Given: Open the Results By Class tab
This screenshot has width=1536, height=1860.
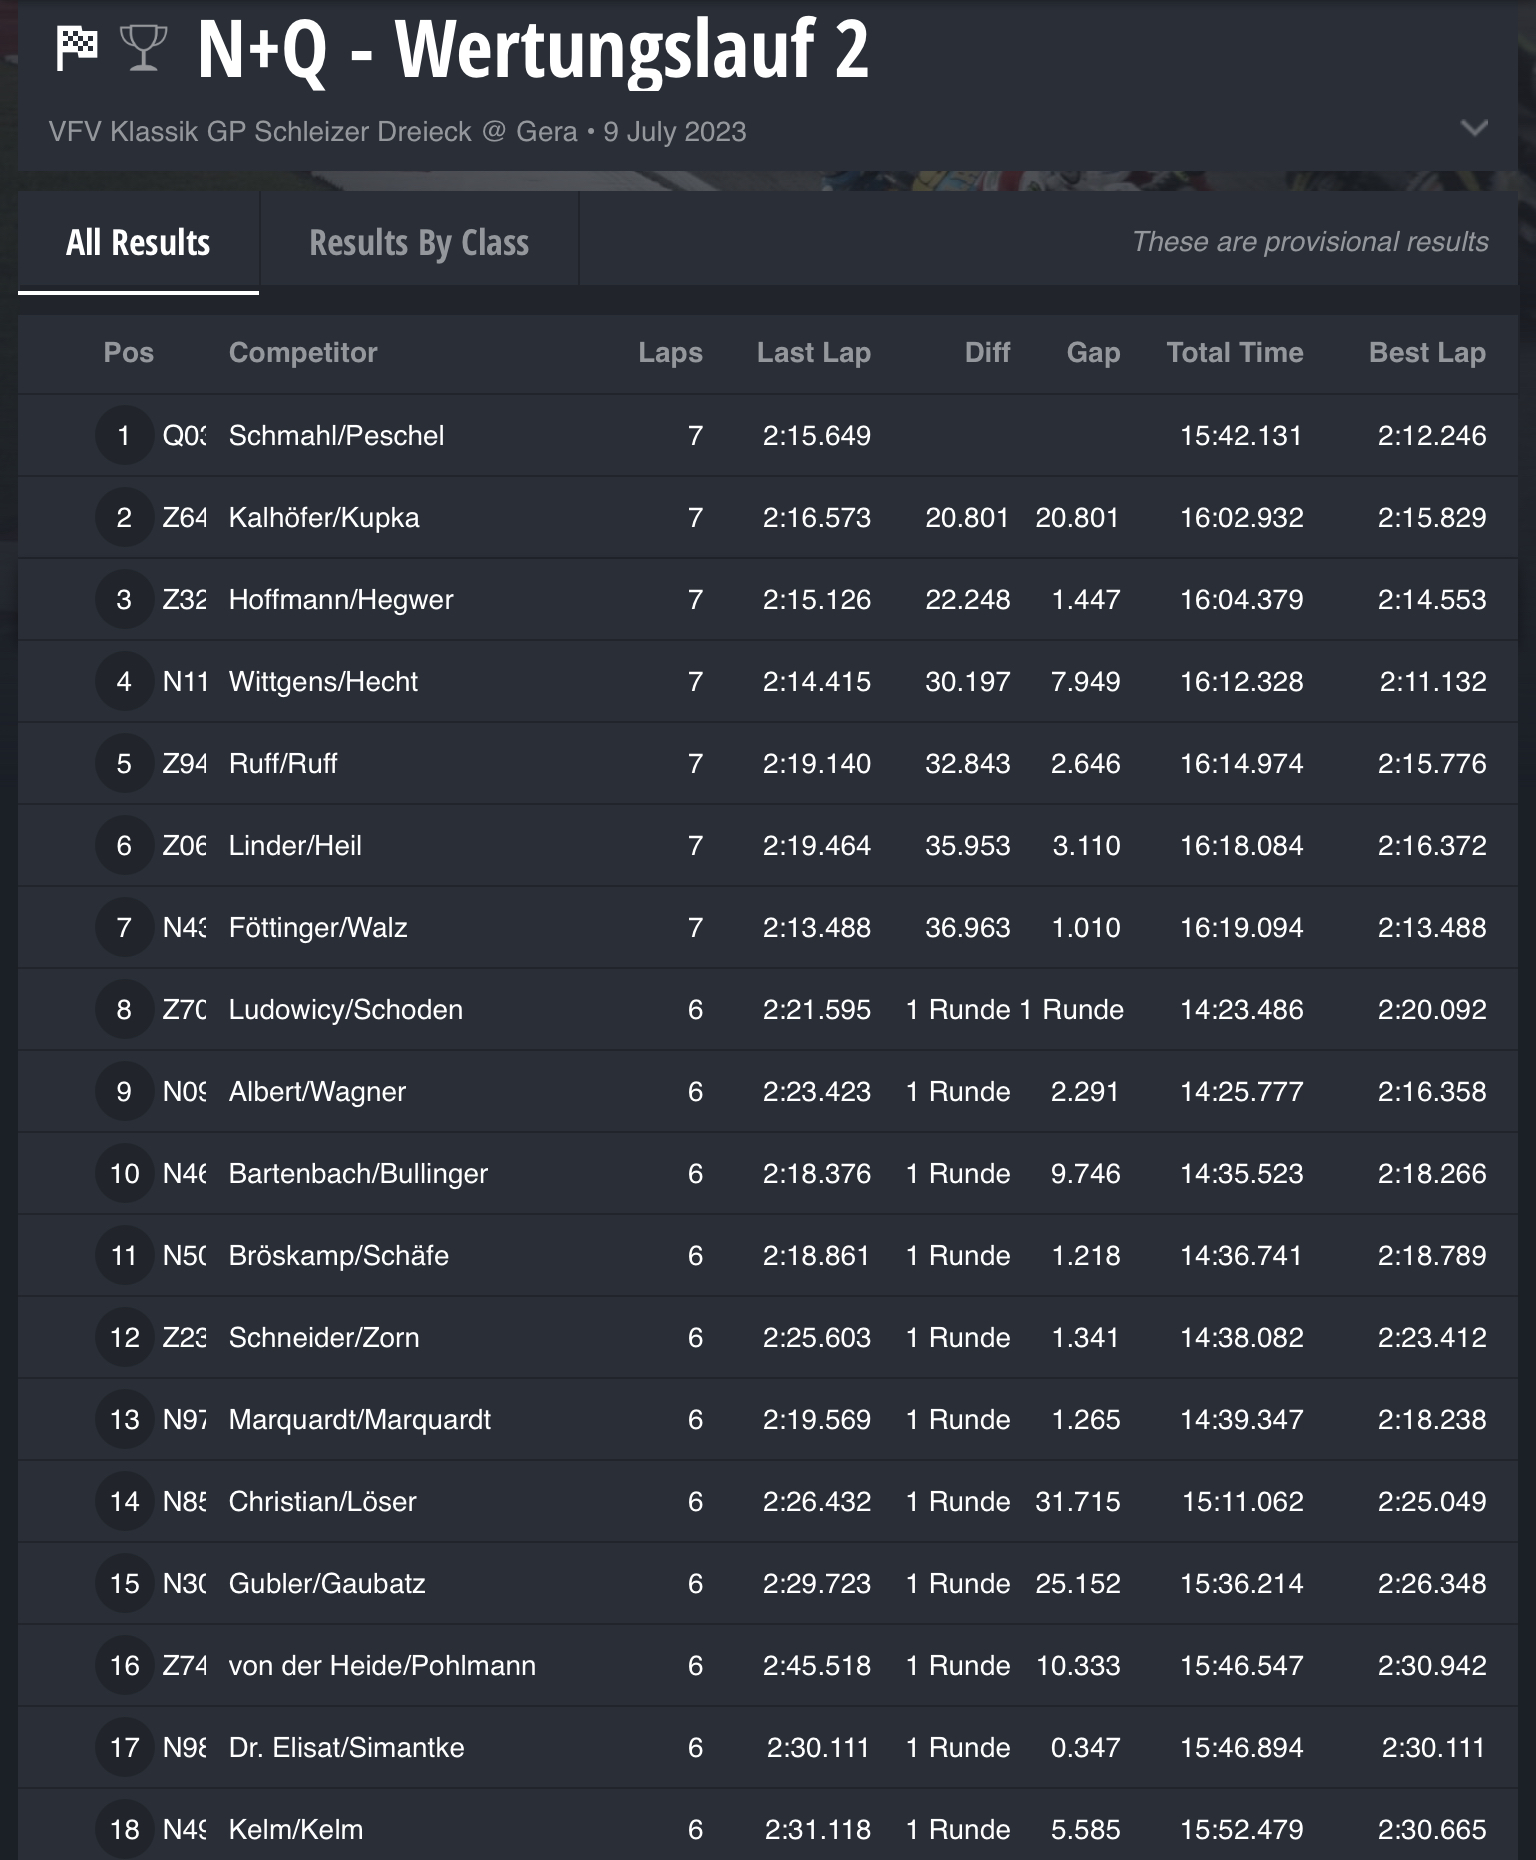Looking at the screenshot, I should point(418,243).
